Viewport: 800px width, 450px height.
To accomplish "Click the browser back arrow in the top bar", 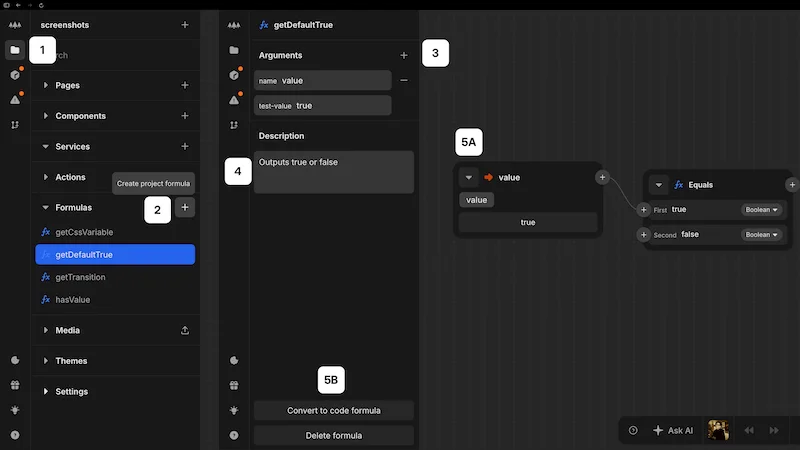I will click(18, 5).
